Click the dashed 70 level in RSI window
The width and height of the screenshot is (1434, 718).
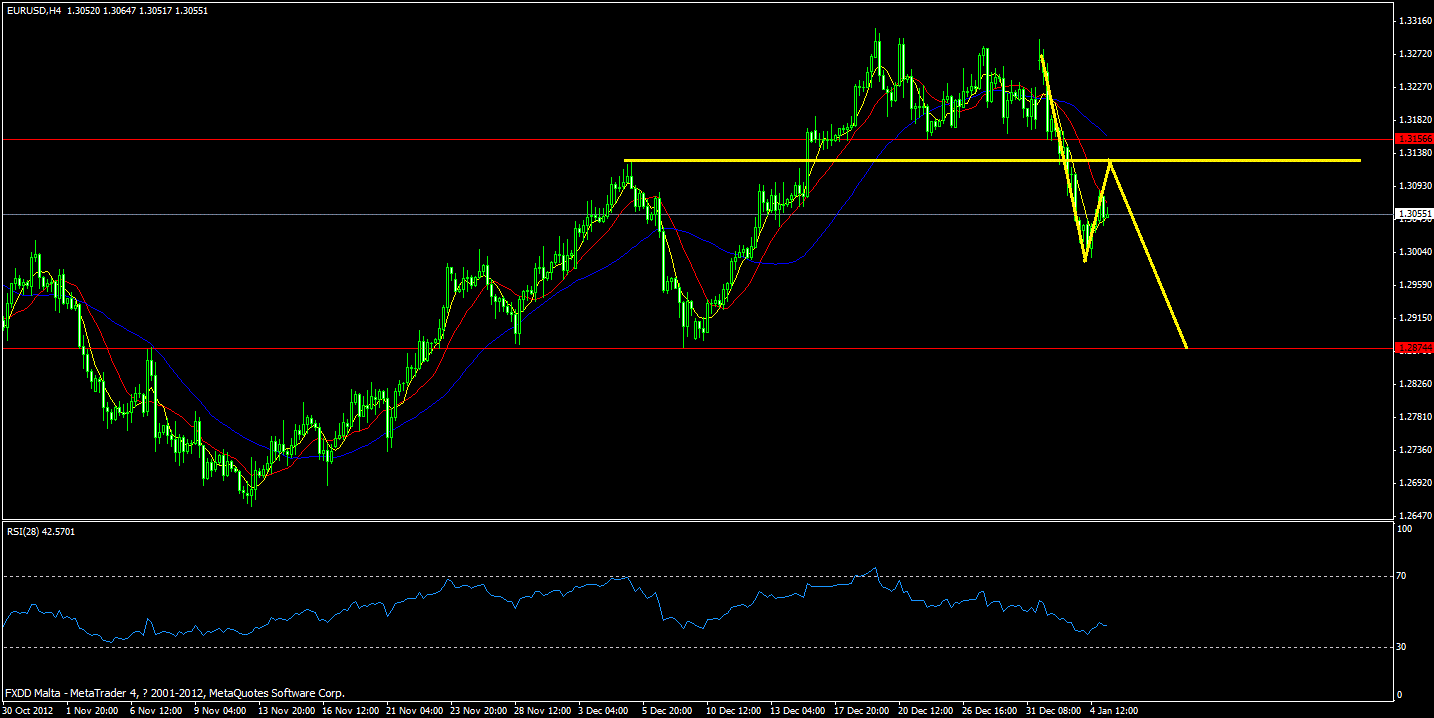click(700, 576)
